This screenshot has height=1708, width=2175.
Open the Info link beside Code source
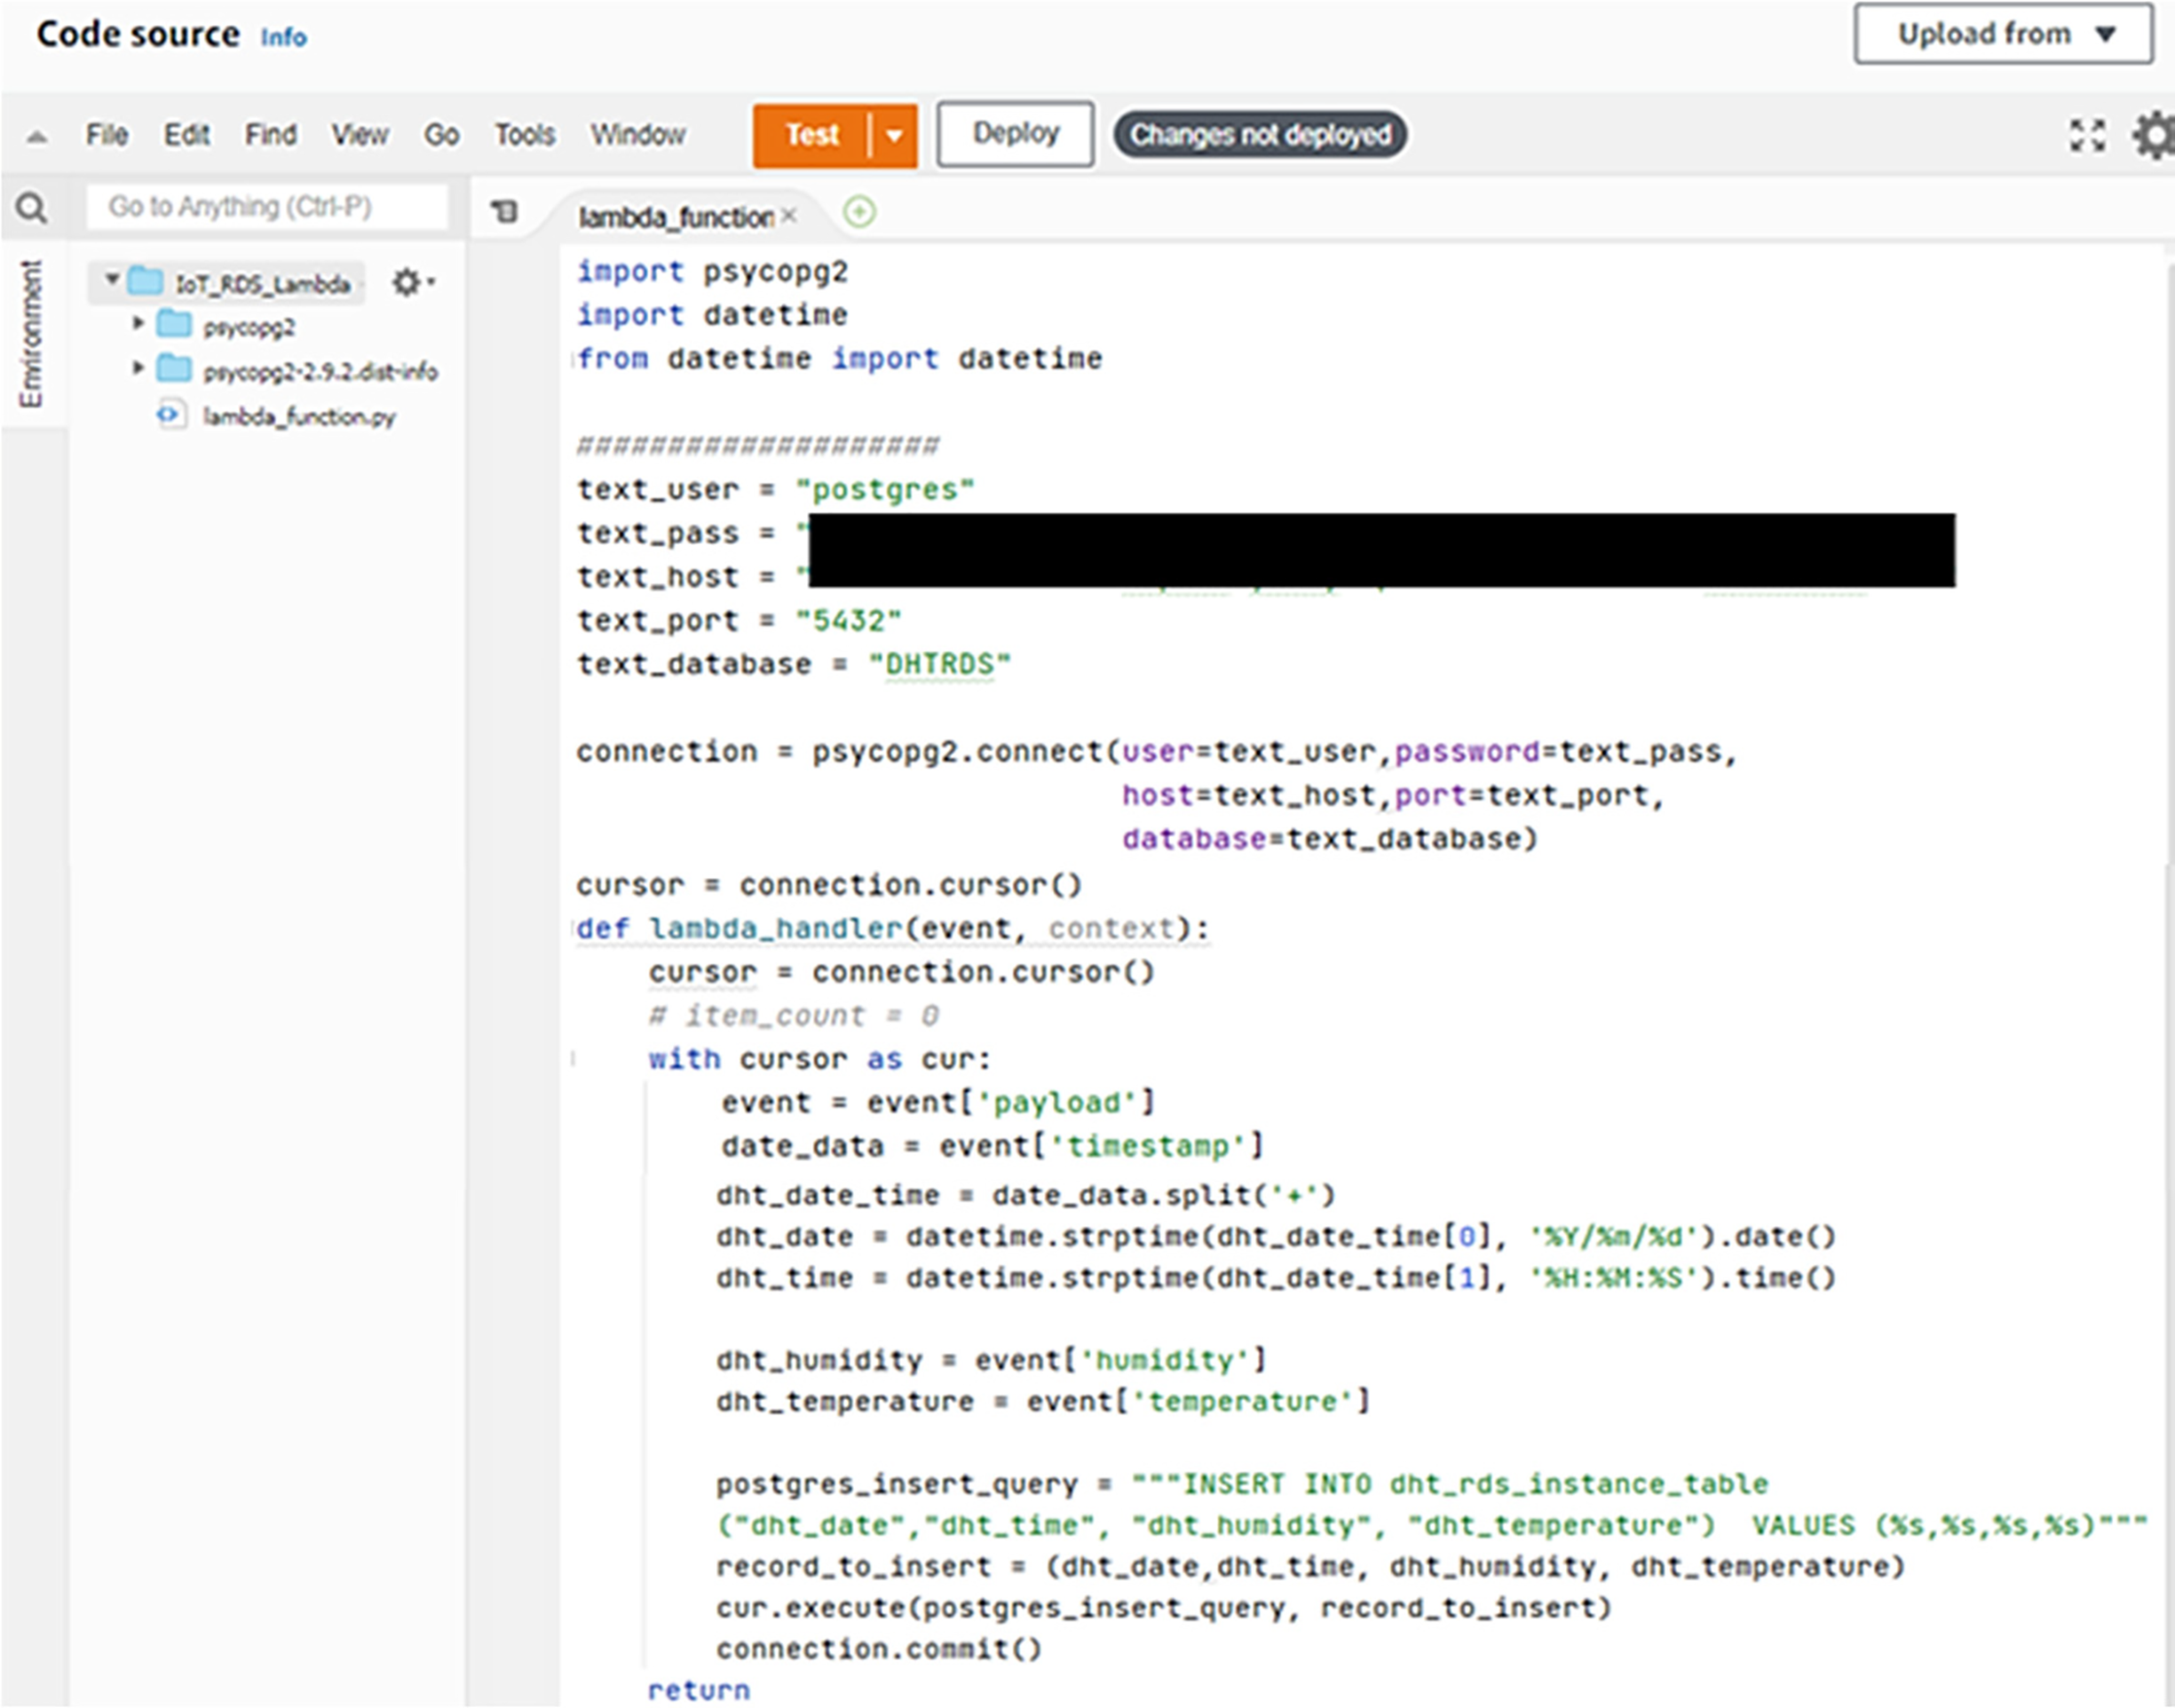click(x=283, y=38)
